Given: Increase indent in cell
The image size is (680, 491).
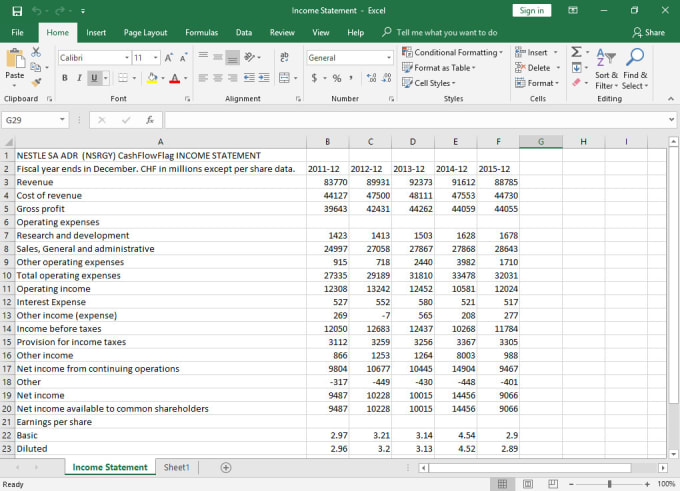Looking at the screenshot, I should [264, 78].
